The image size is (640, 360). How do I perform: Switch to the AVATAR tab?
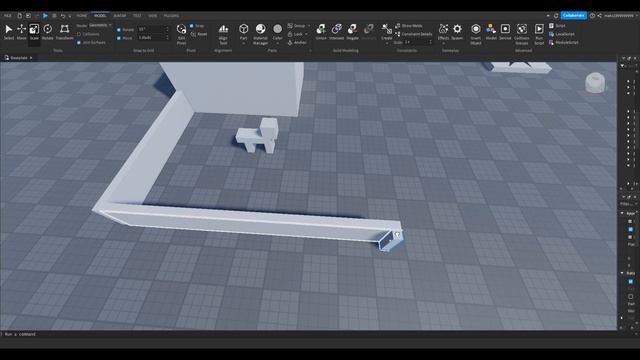pos(120,16)
